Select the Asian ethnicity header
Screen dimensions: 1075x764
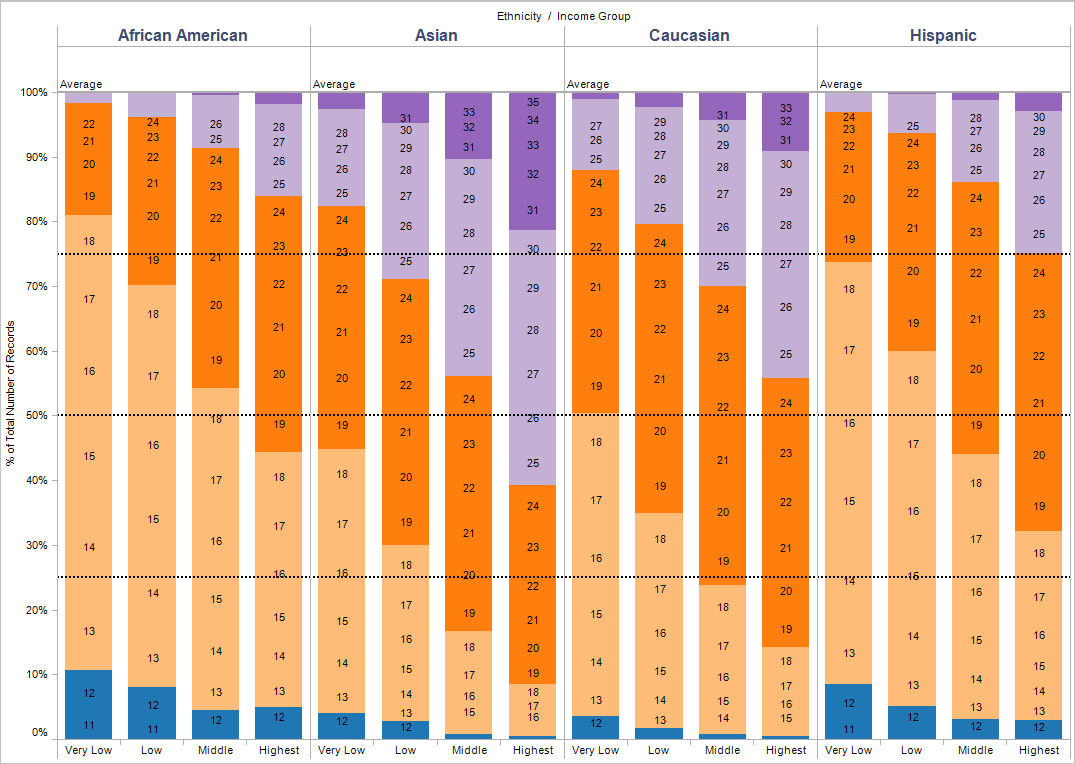click(436, 36)
